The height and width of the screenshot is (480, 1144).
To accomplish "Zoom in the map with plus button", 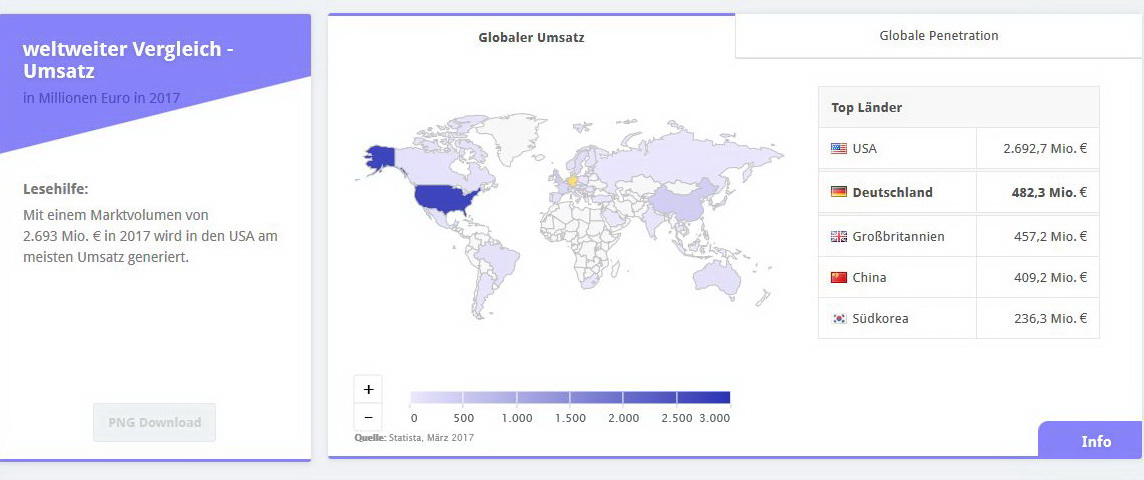I will click(x=368, y=389).
